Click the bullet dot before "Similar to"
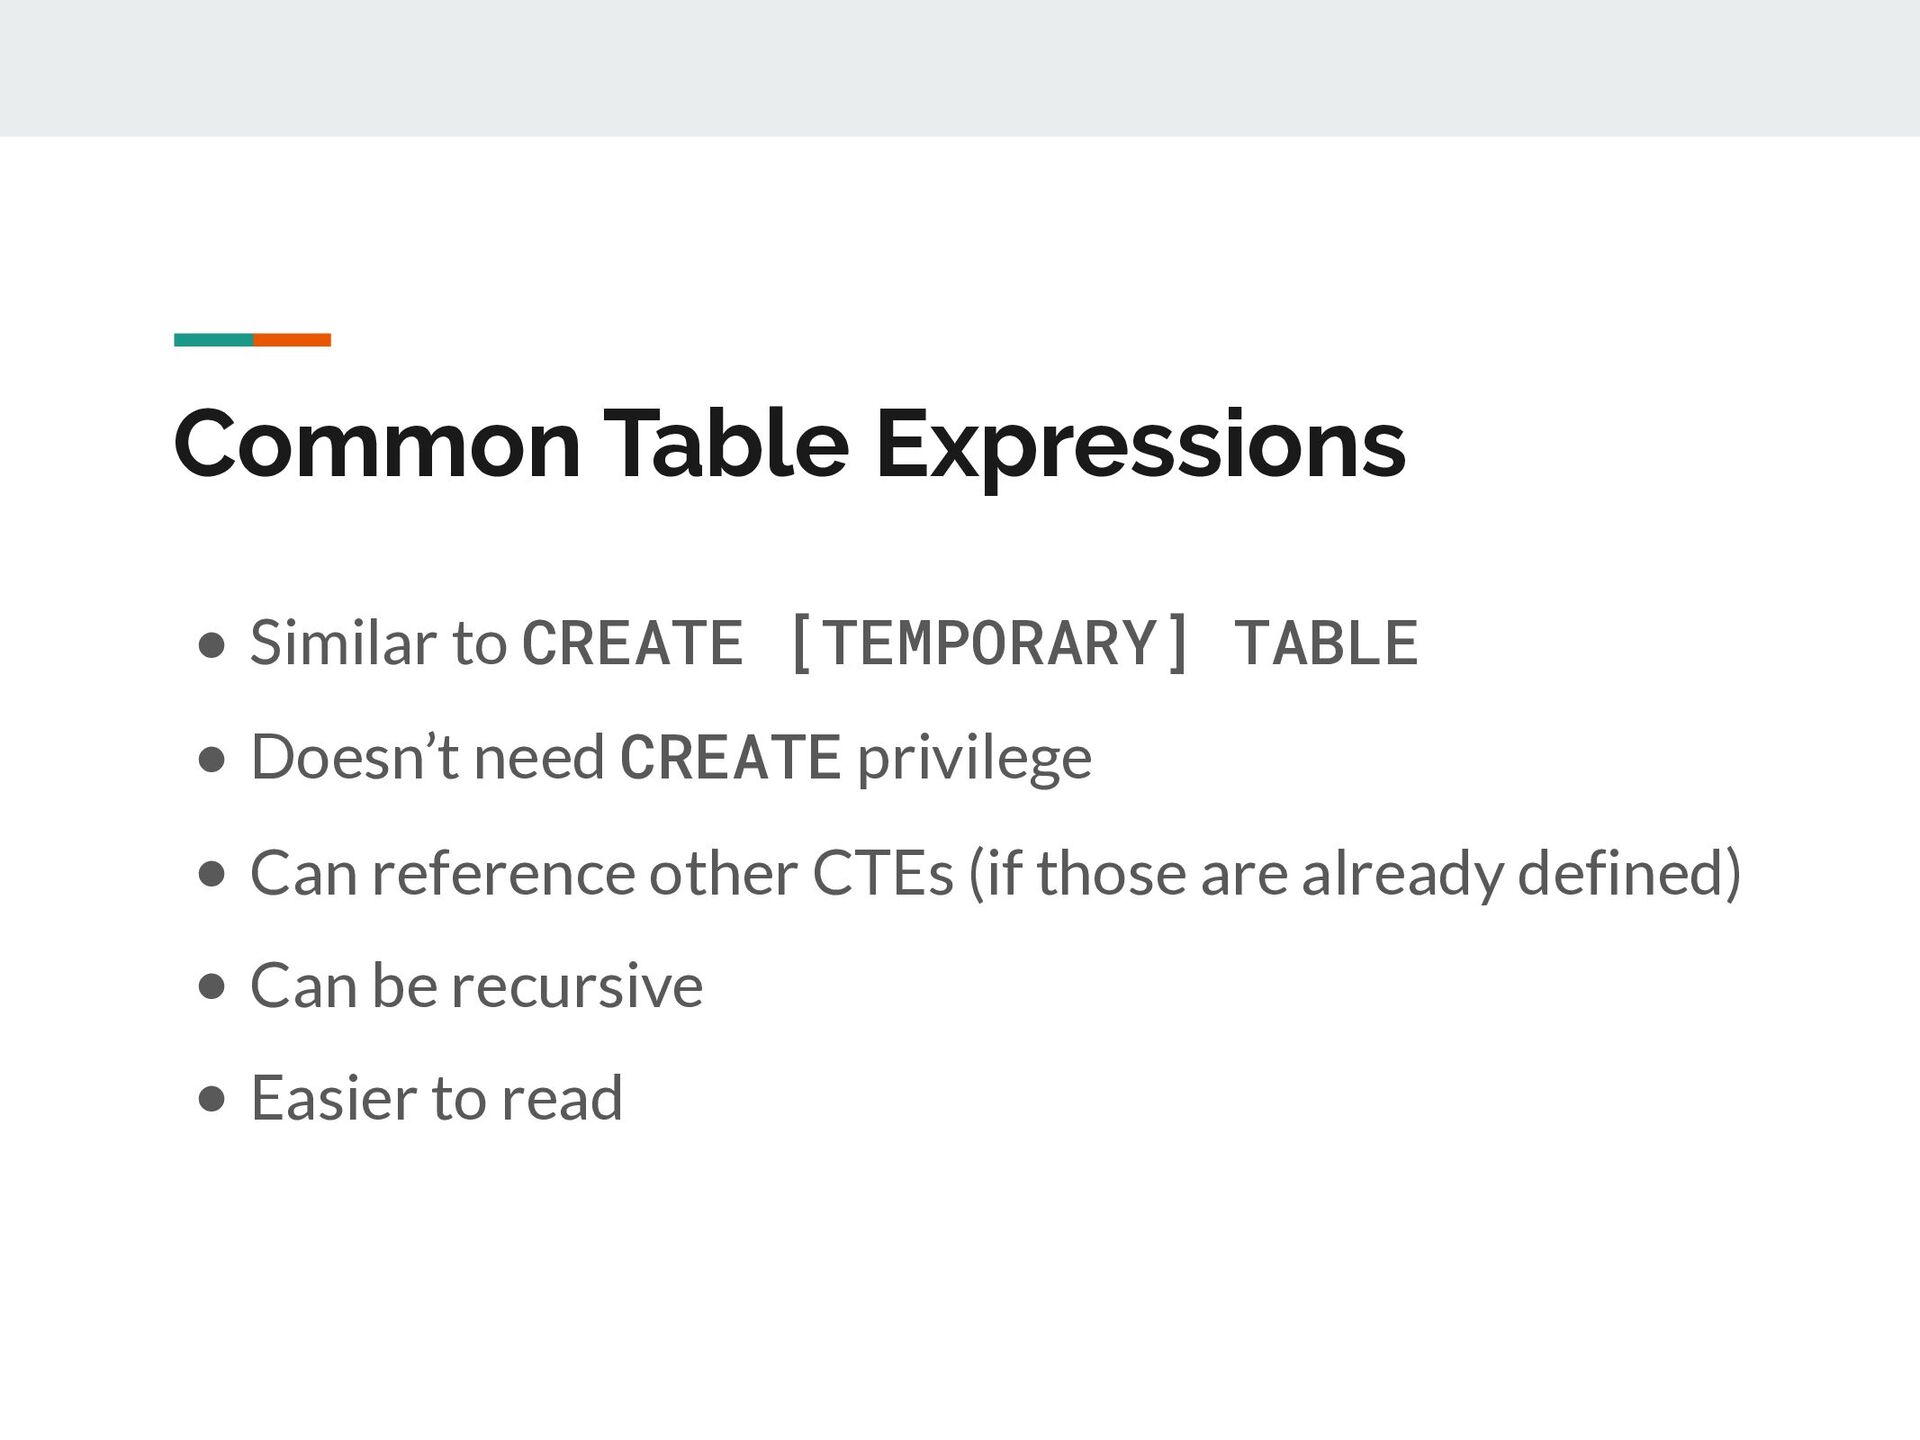 (211, 646)
